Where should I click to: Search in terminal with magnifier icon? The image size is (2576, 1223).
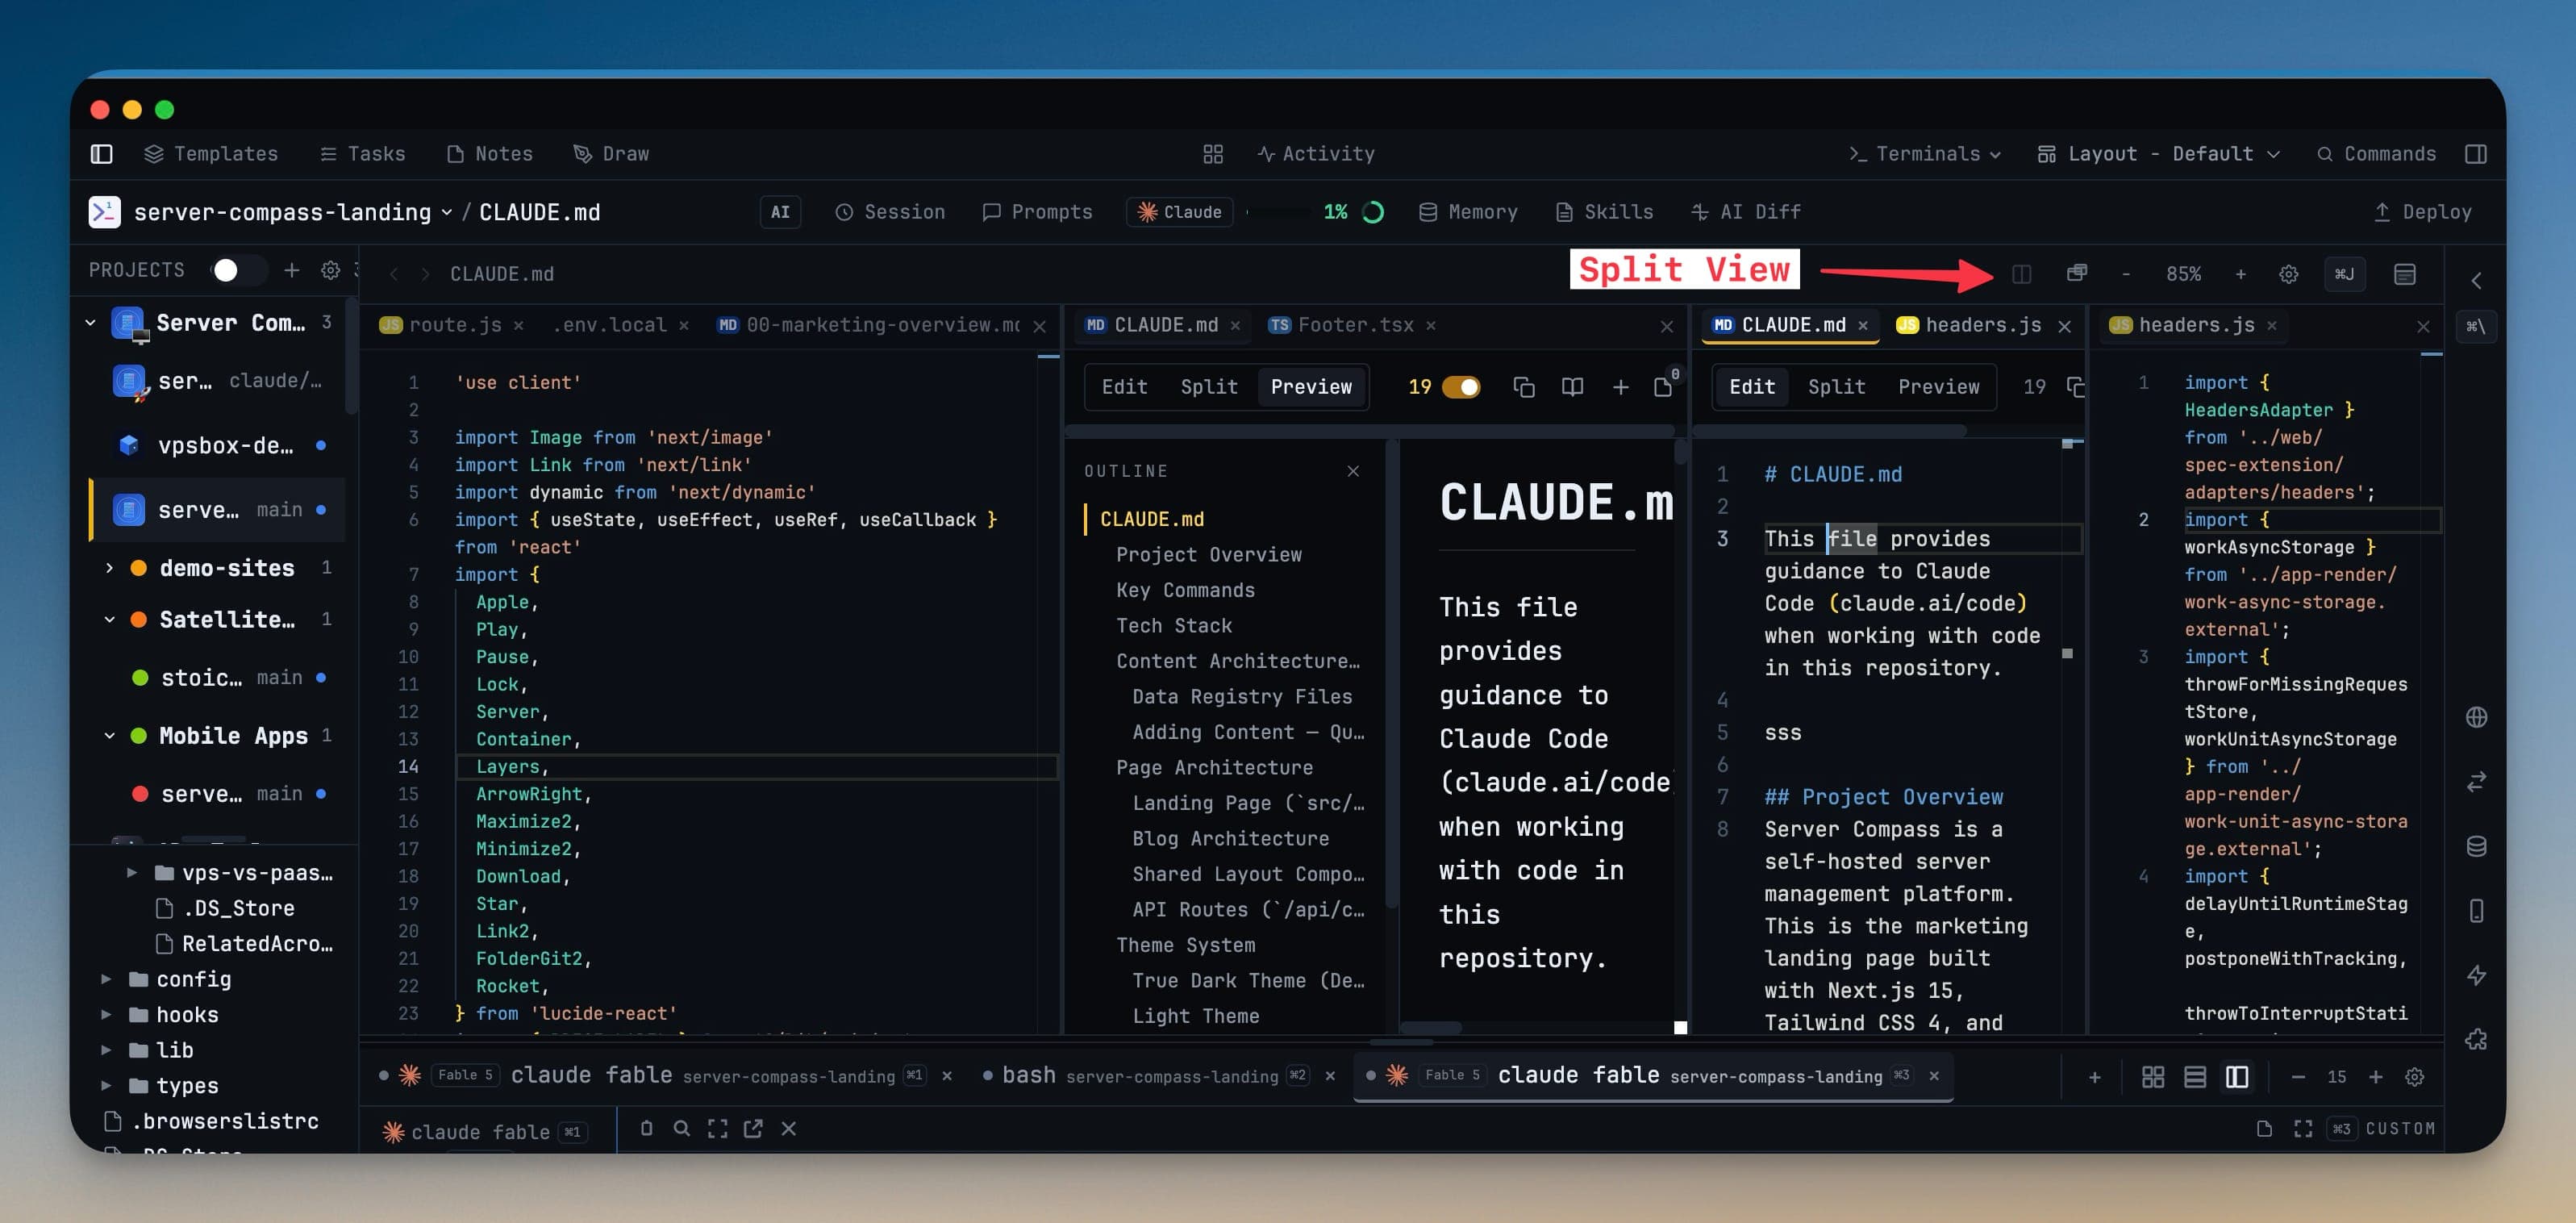coord(681,1129)
